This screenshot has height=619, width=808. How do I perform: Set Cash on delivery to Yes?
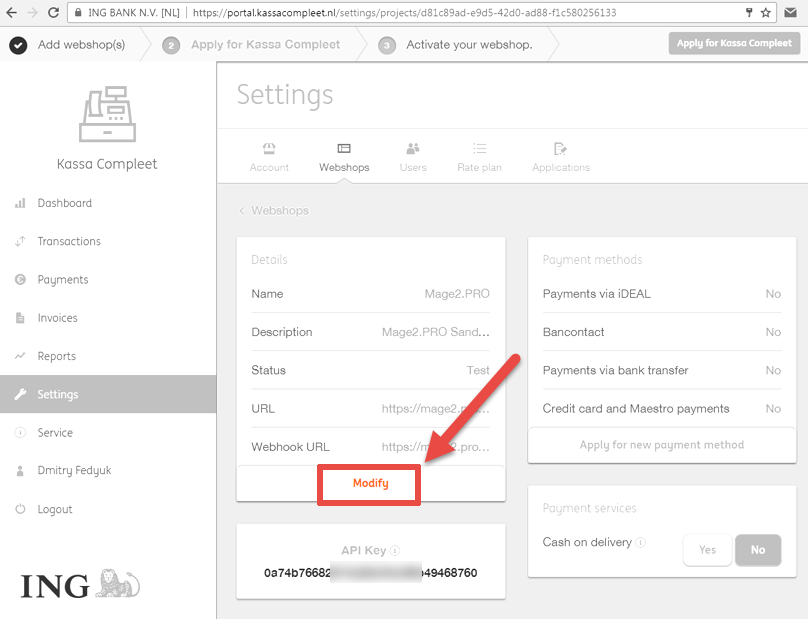tap(708, 550)
